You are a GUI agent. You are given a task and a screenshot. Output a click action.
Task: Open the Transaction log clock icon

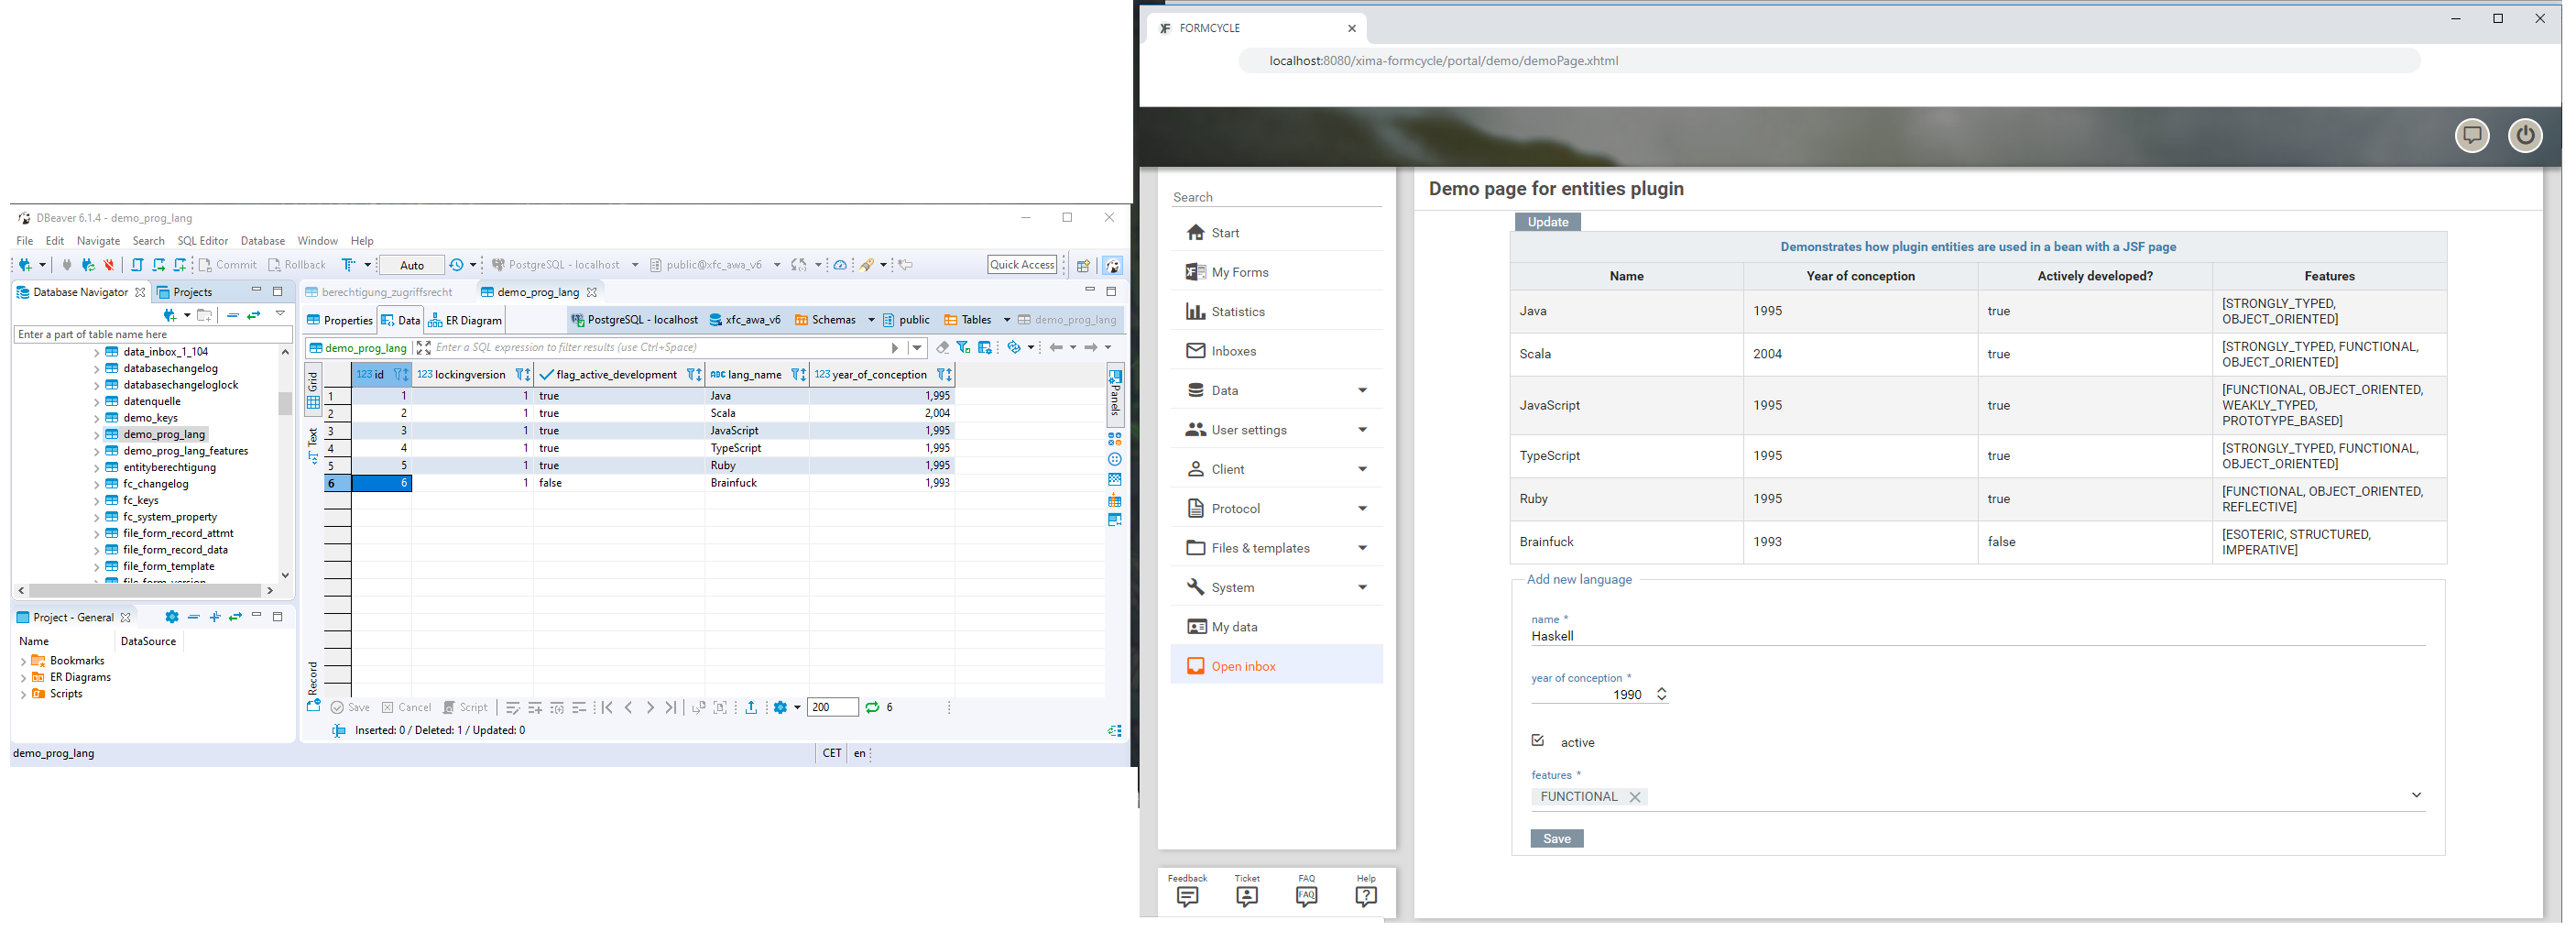tap(457, 265)
